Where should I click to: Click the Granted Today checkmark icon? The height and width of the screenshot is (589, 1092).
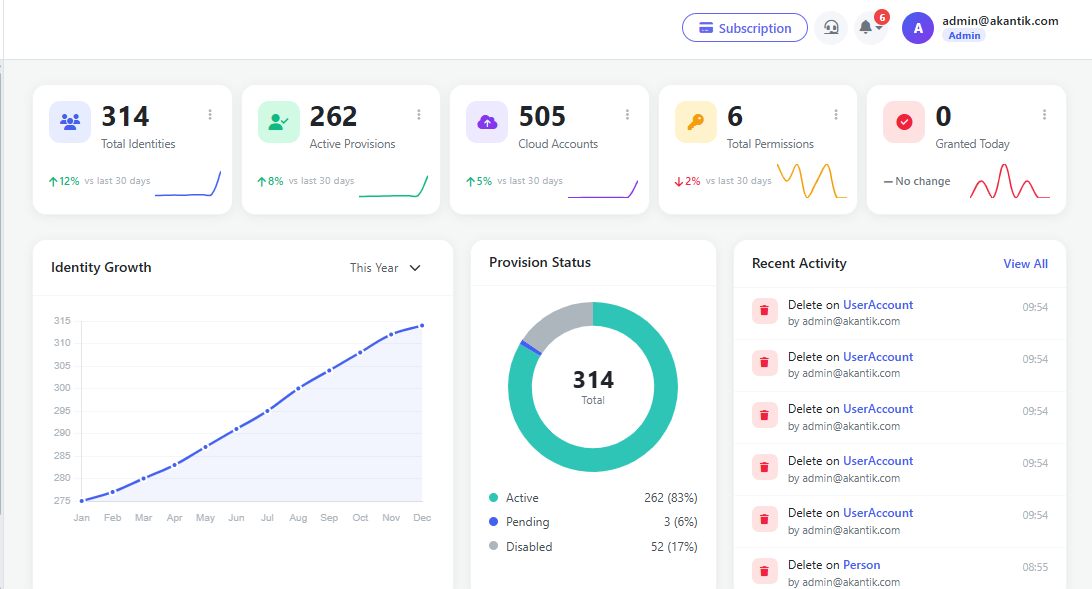(x=904, y=122)
